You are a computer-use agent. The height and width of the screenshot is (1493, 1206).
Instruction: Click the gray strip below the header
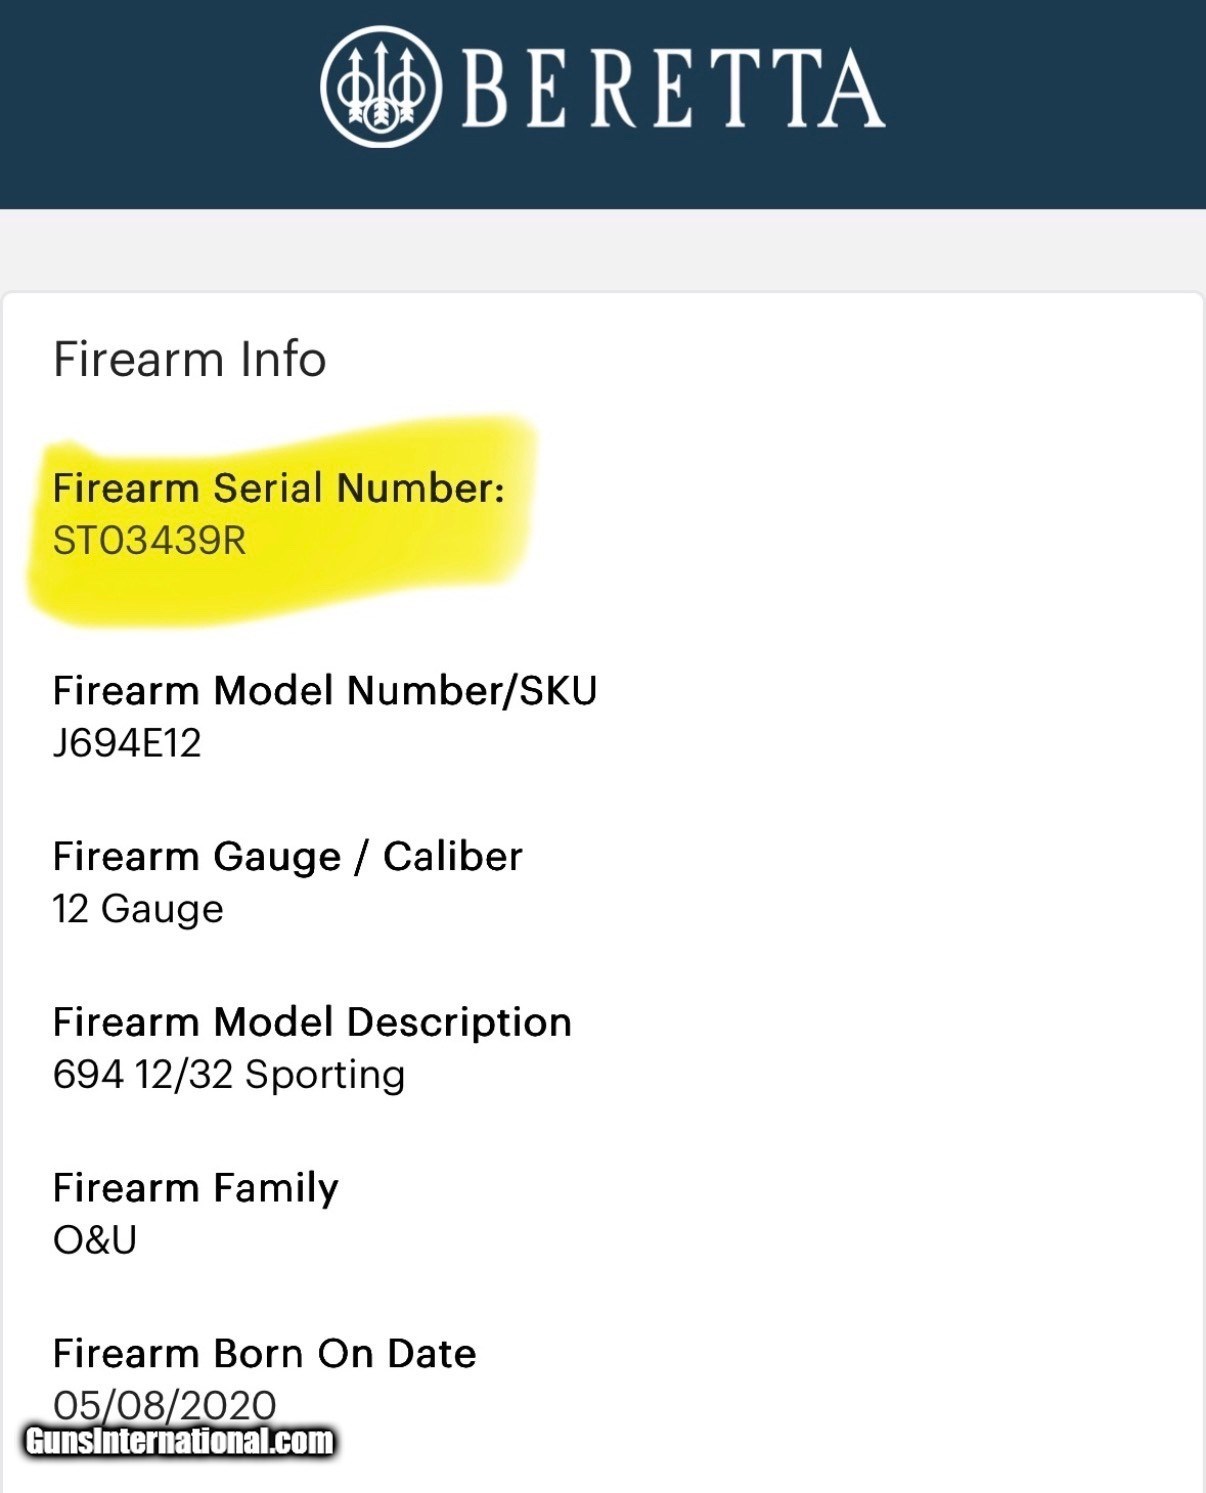pyautogui.click(x=600, y=248)
